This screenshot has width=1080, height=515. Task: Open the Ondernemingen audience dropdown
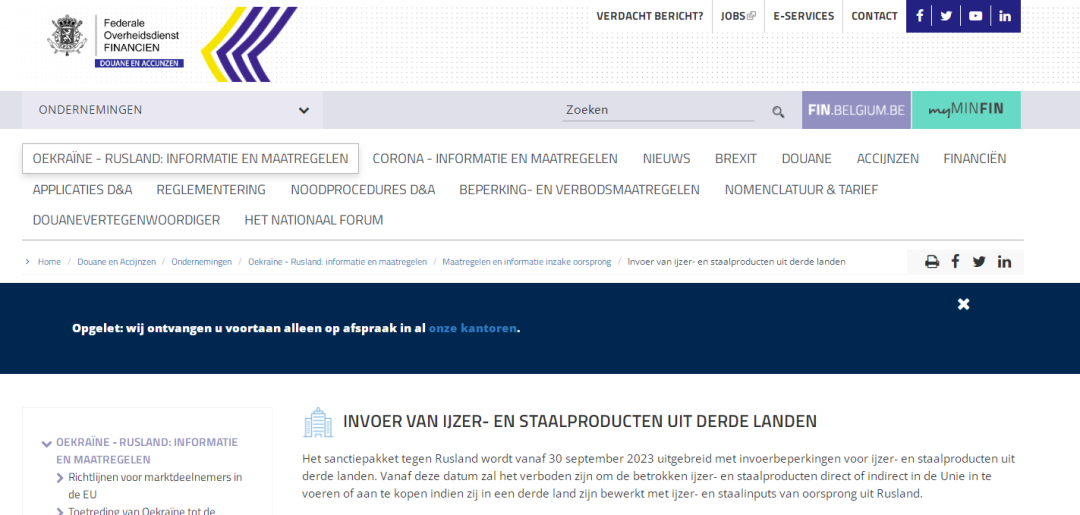click(172, 110)
